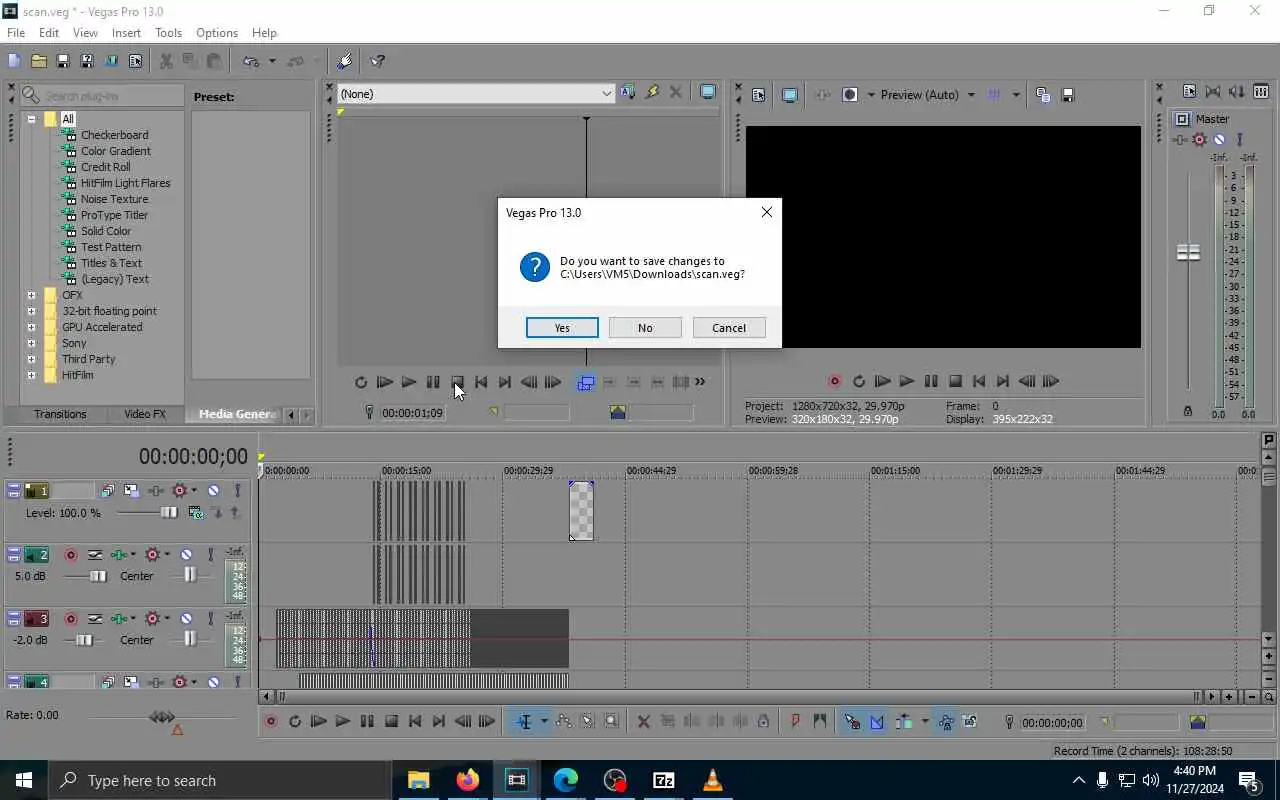Image resolution: width=1280 pixels, height=800 pixels.
Task: Expand the 32-bit floating point folder
Action: click(31, 311)
